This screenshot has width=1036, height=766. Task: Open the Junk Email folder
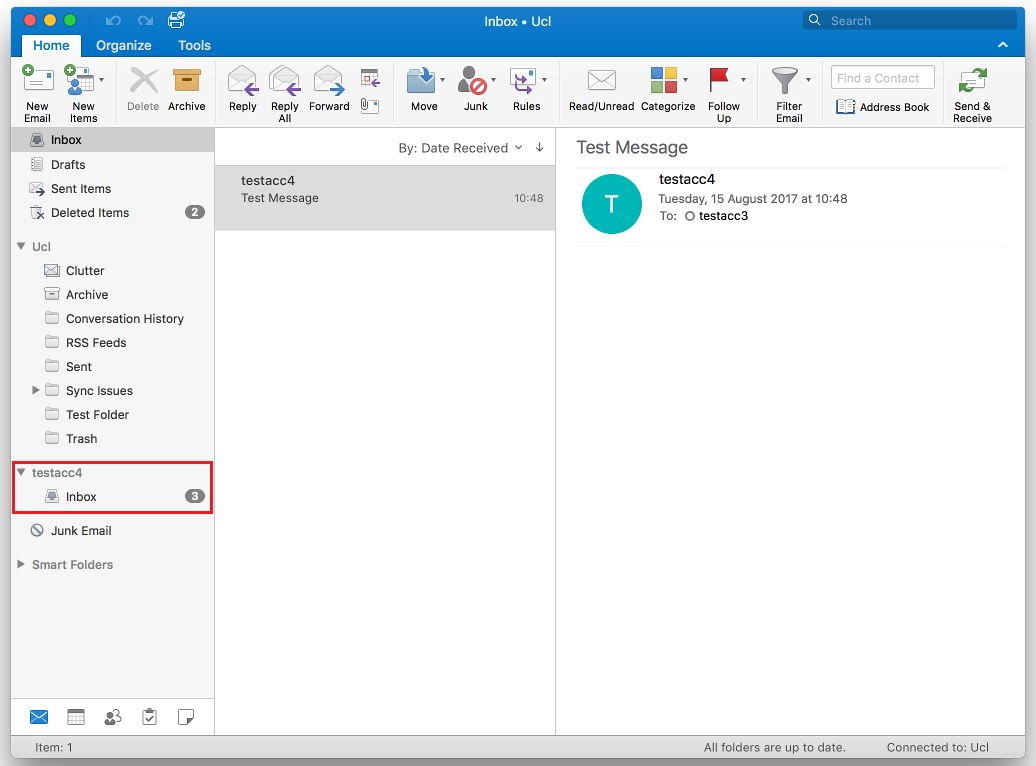coord(113,531)
